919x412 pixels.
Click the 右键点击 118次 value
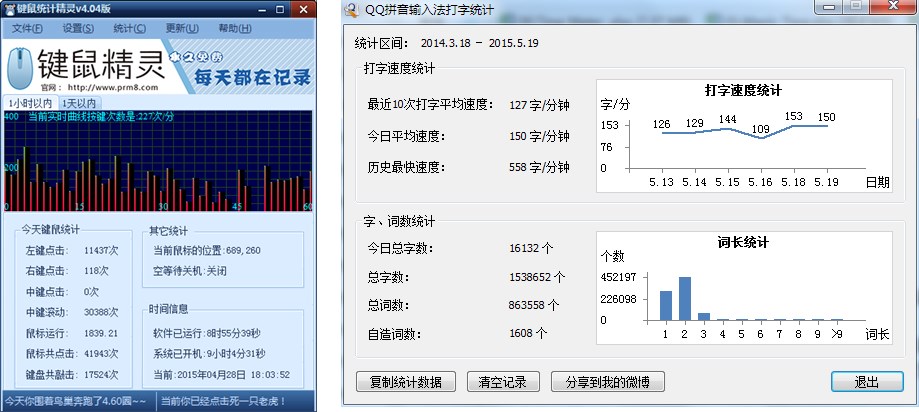click(x=96, y=271)
